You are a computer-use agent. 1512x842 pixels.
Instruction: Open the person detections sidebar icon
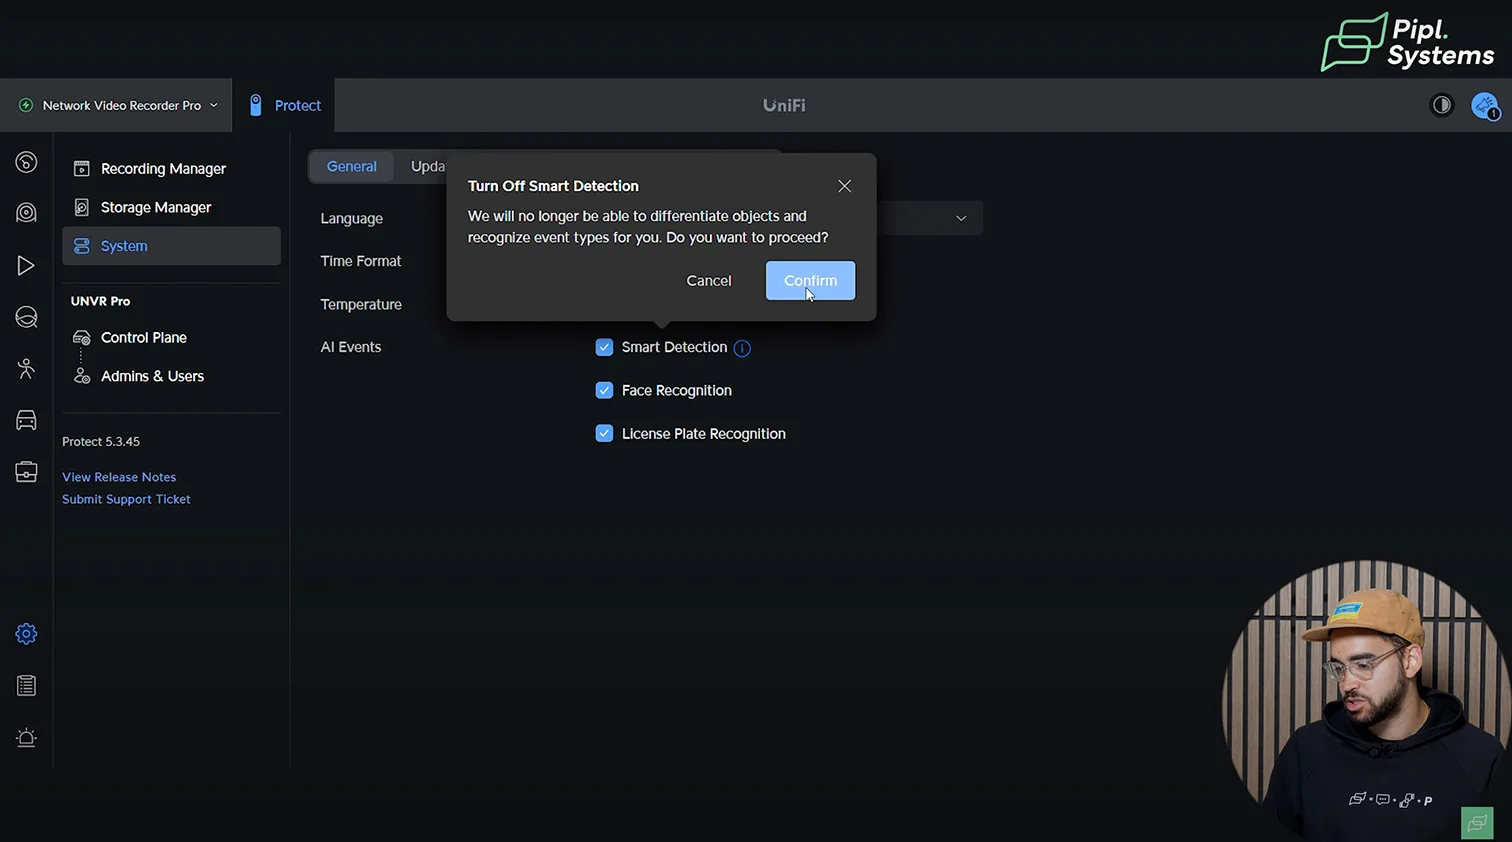[26, 369]
